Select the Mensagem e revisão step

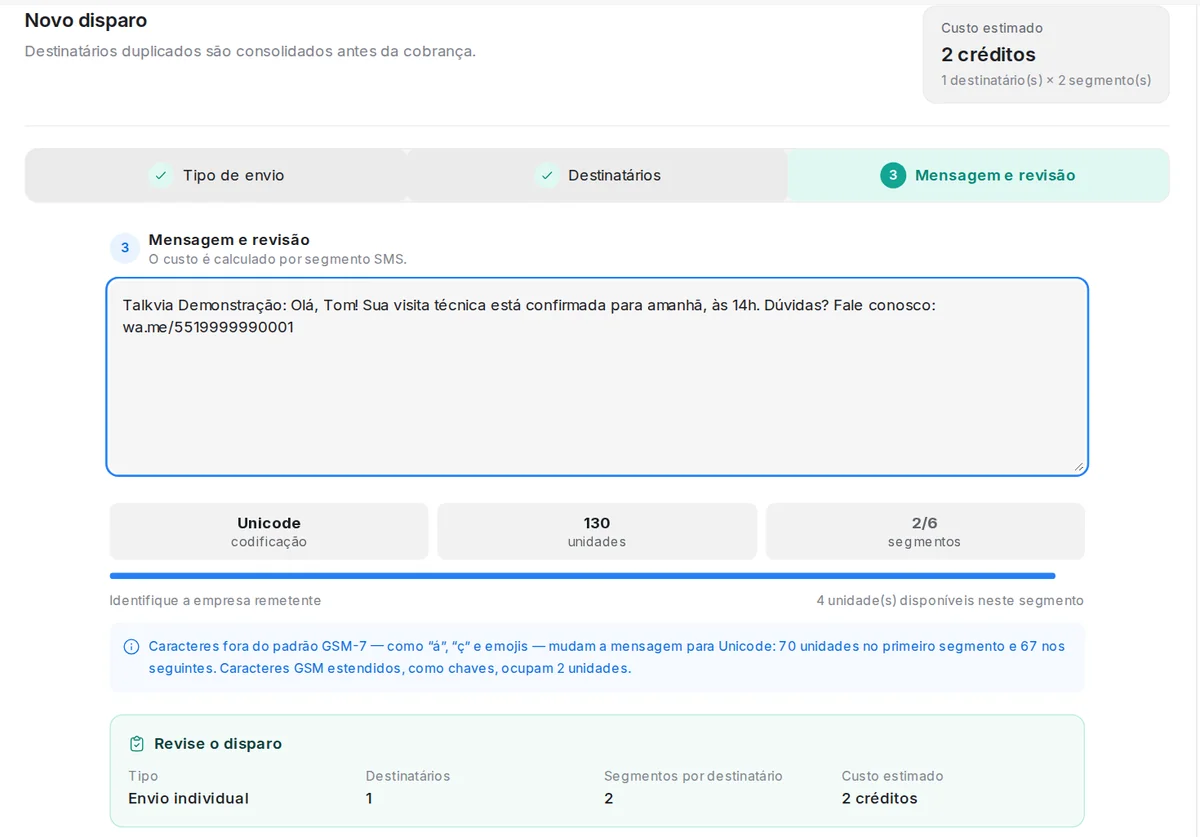978,175
